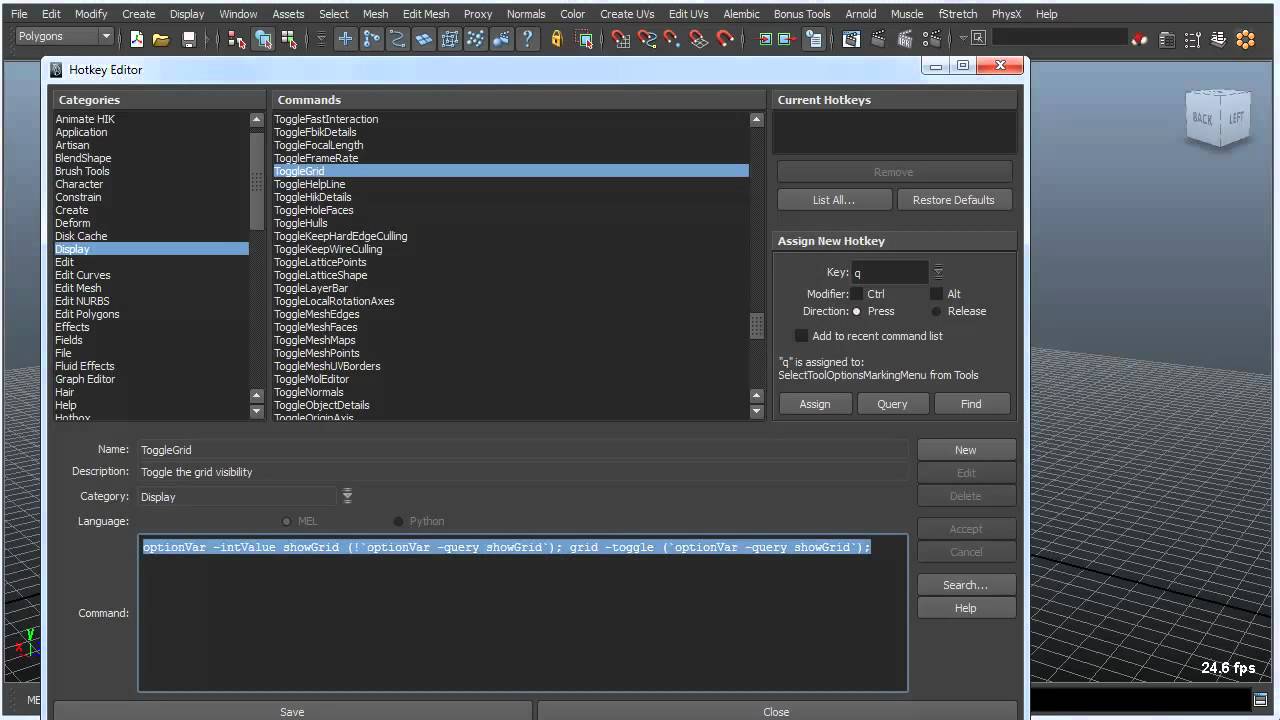
Task: Select the Release direction radio button
Action: coord(937,311)
